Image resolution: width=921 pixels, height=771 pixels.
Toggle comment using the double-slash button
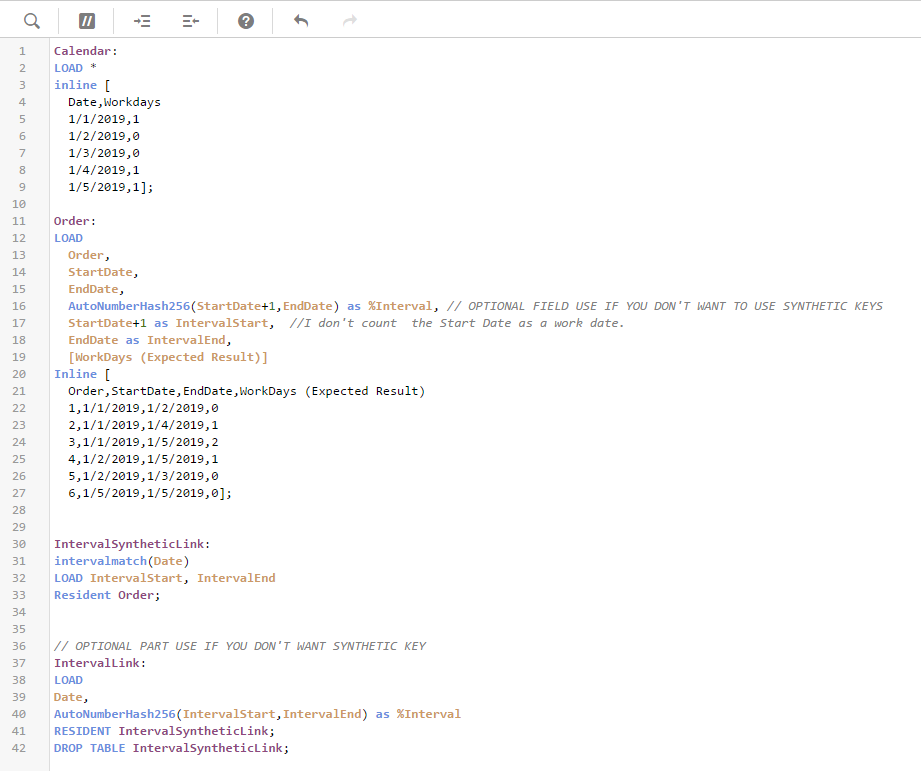(x=87, y=21)
